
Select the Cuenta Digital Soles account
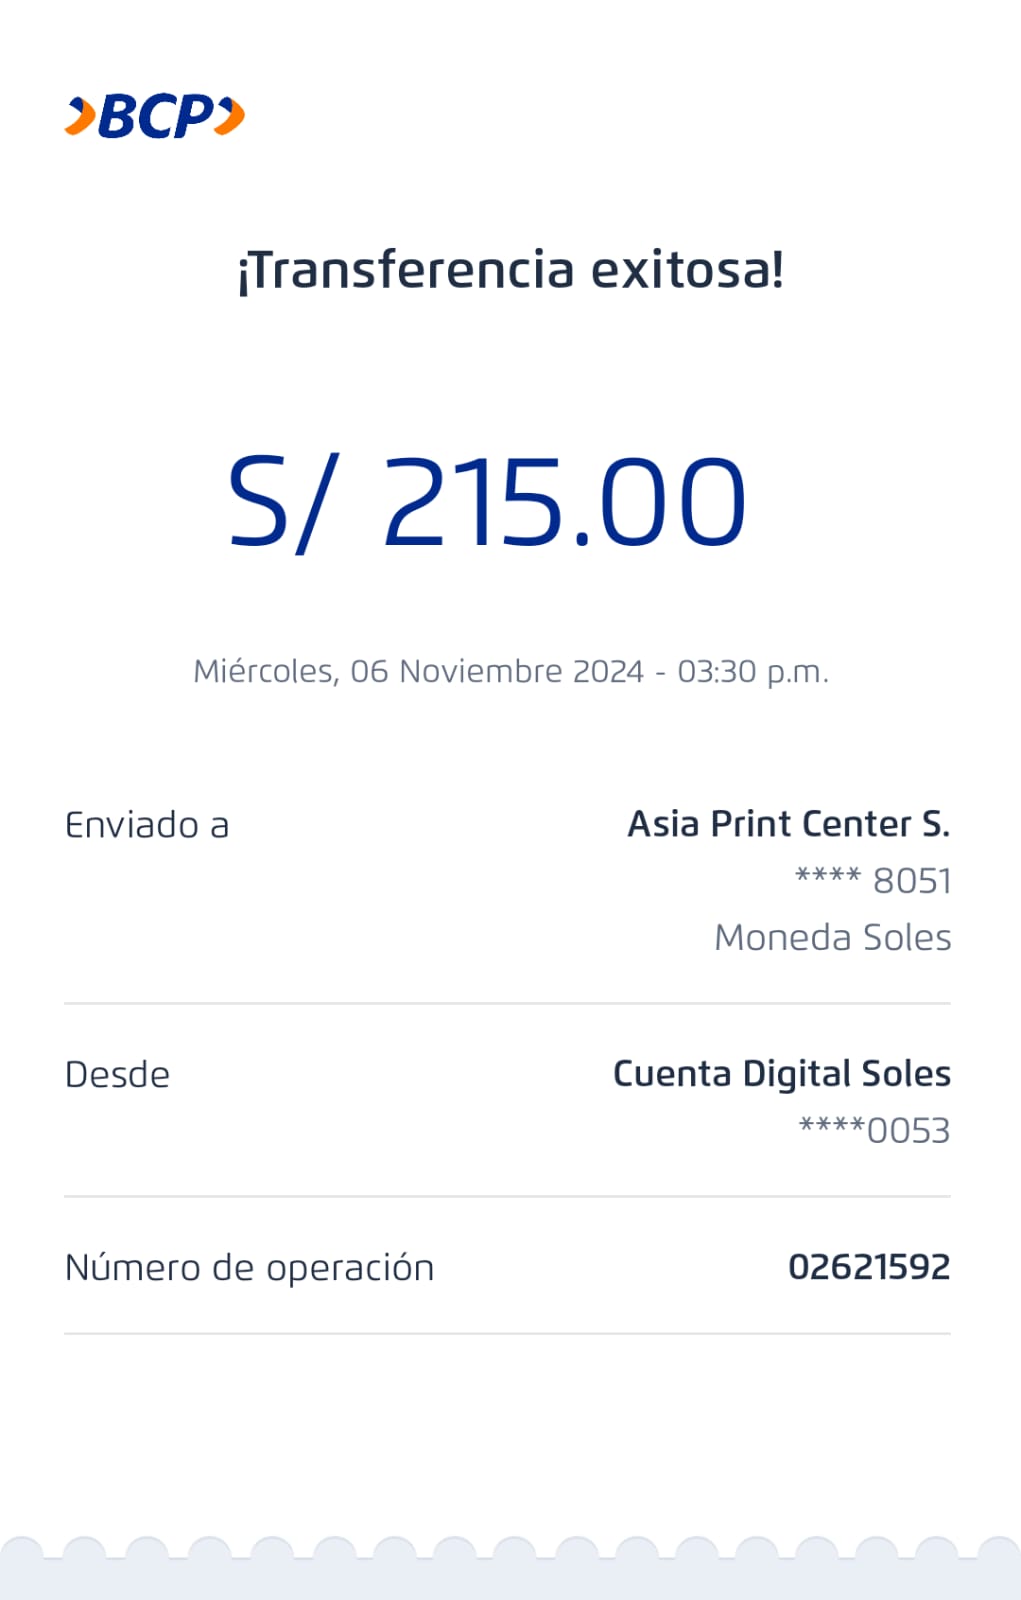pyautogui.click(x=781, y=1074)
